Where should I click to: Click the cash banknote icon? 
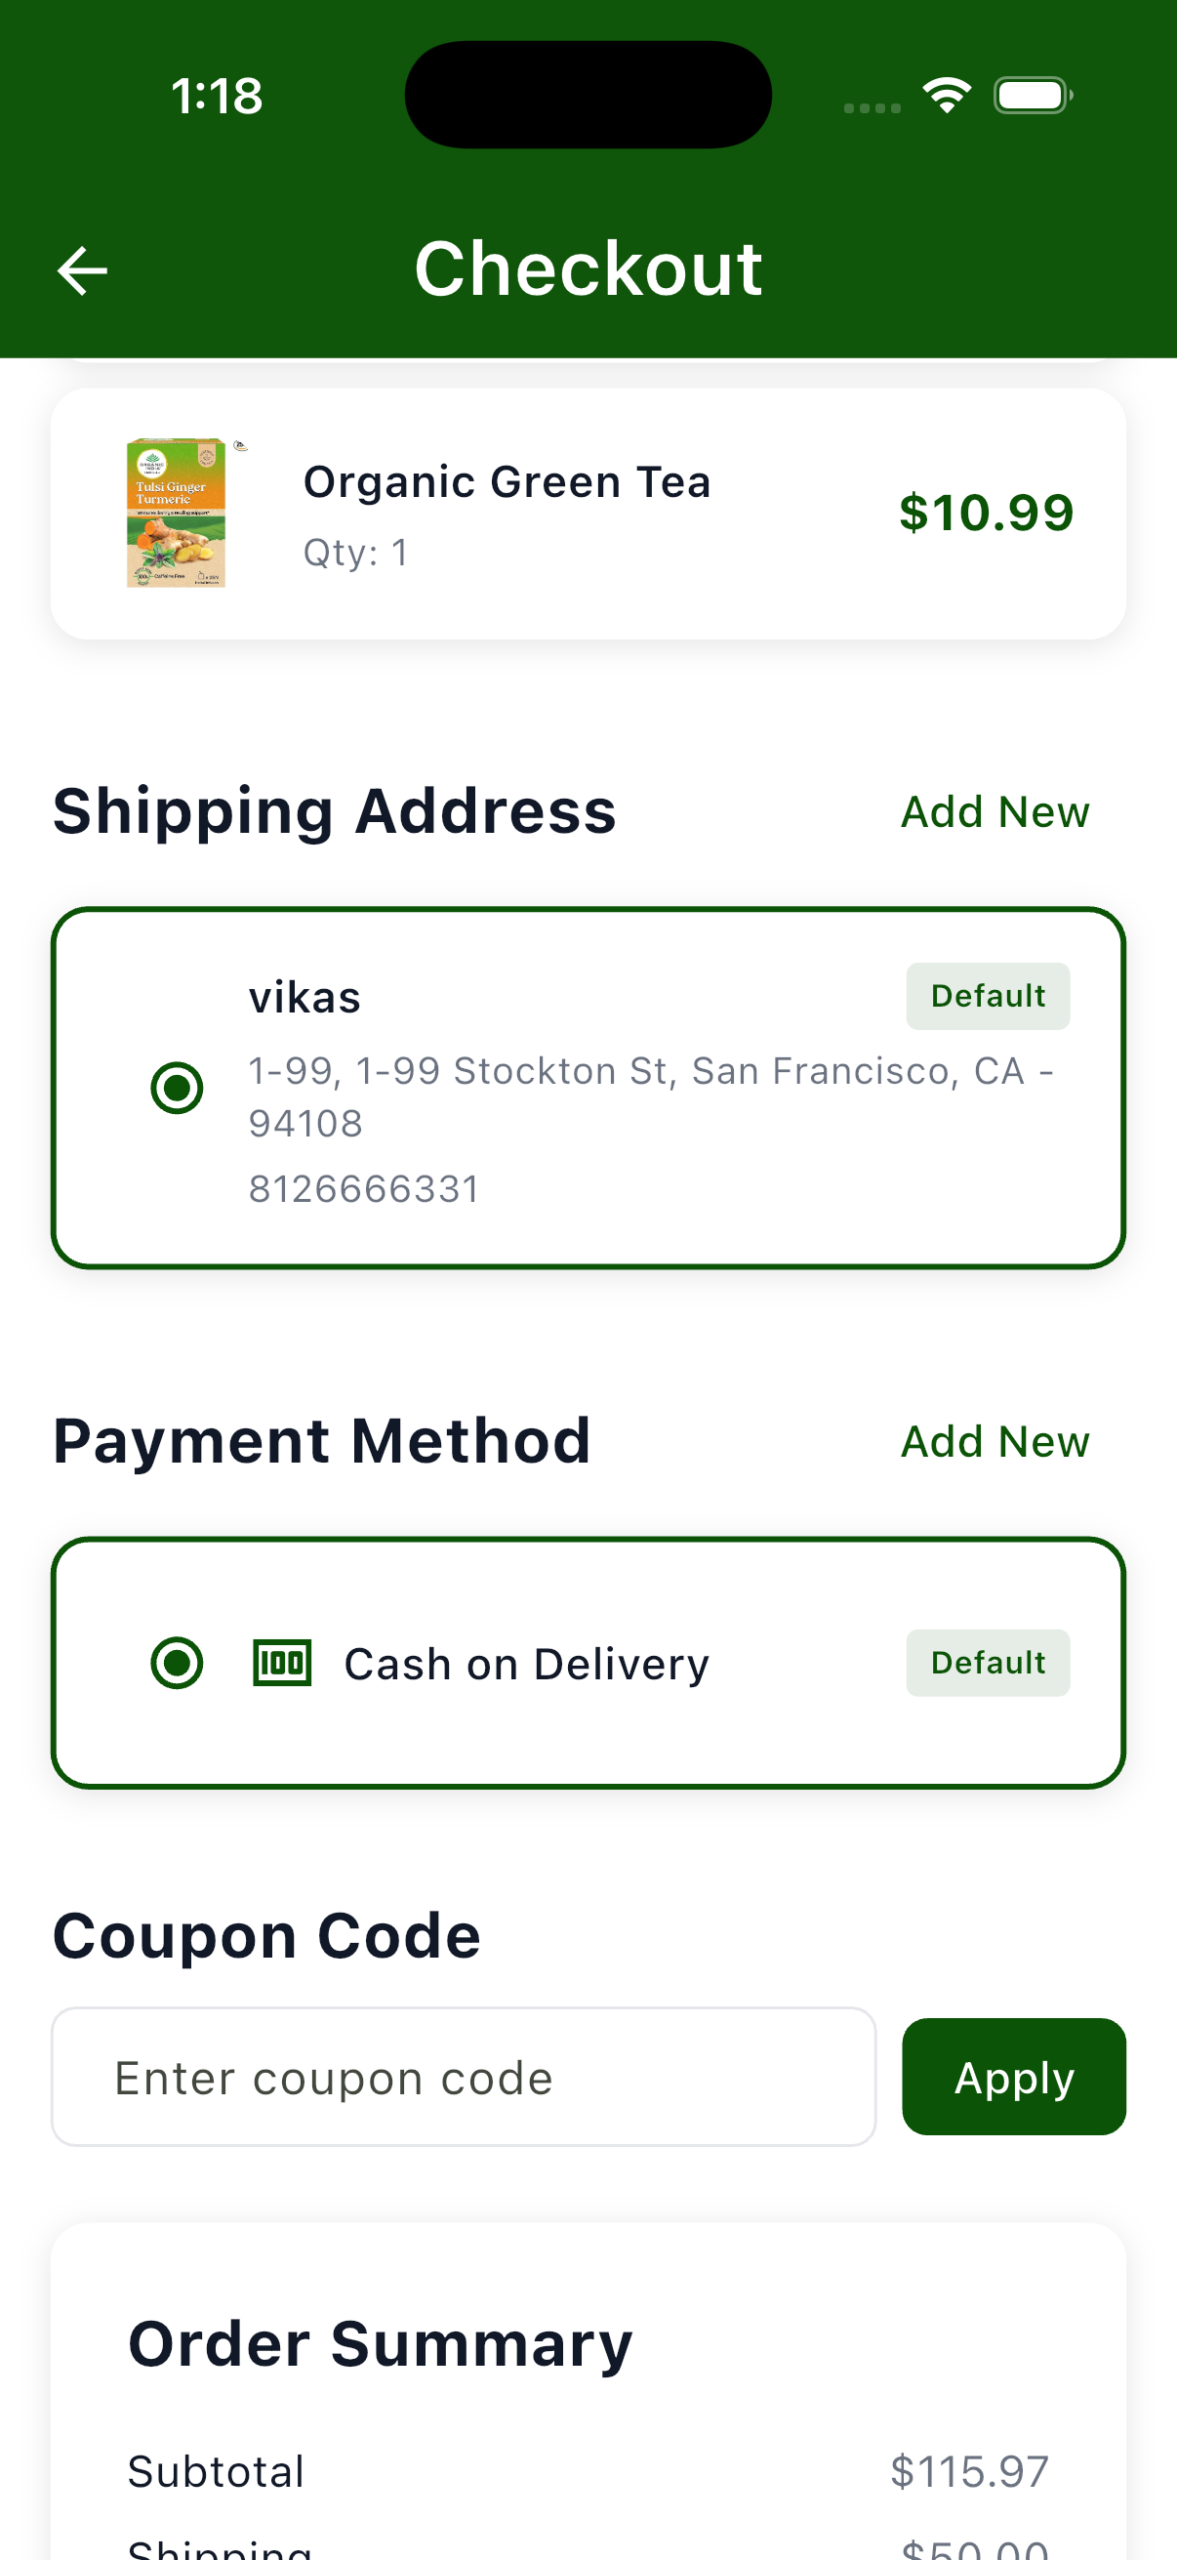click(282, 1663)
